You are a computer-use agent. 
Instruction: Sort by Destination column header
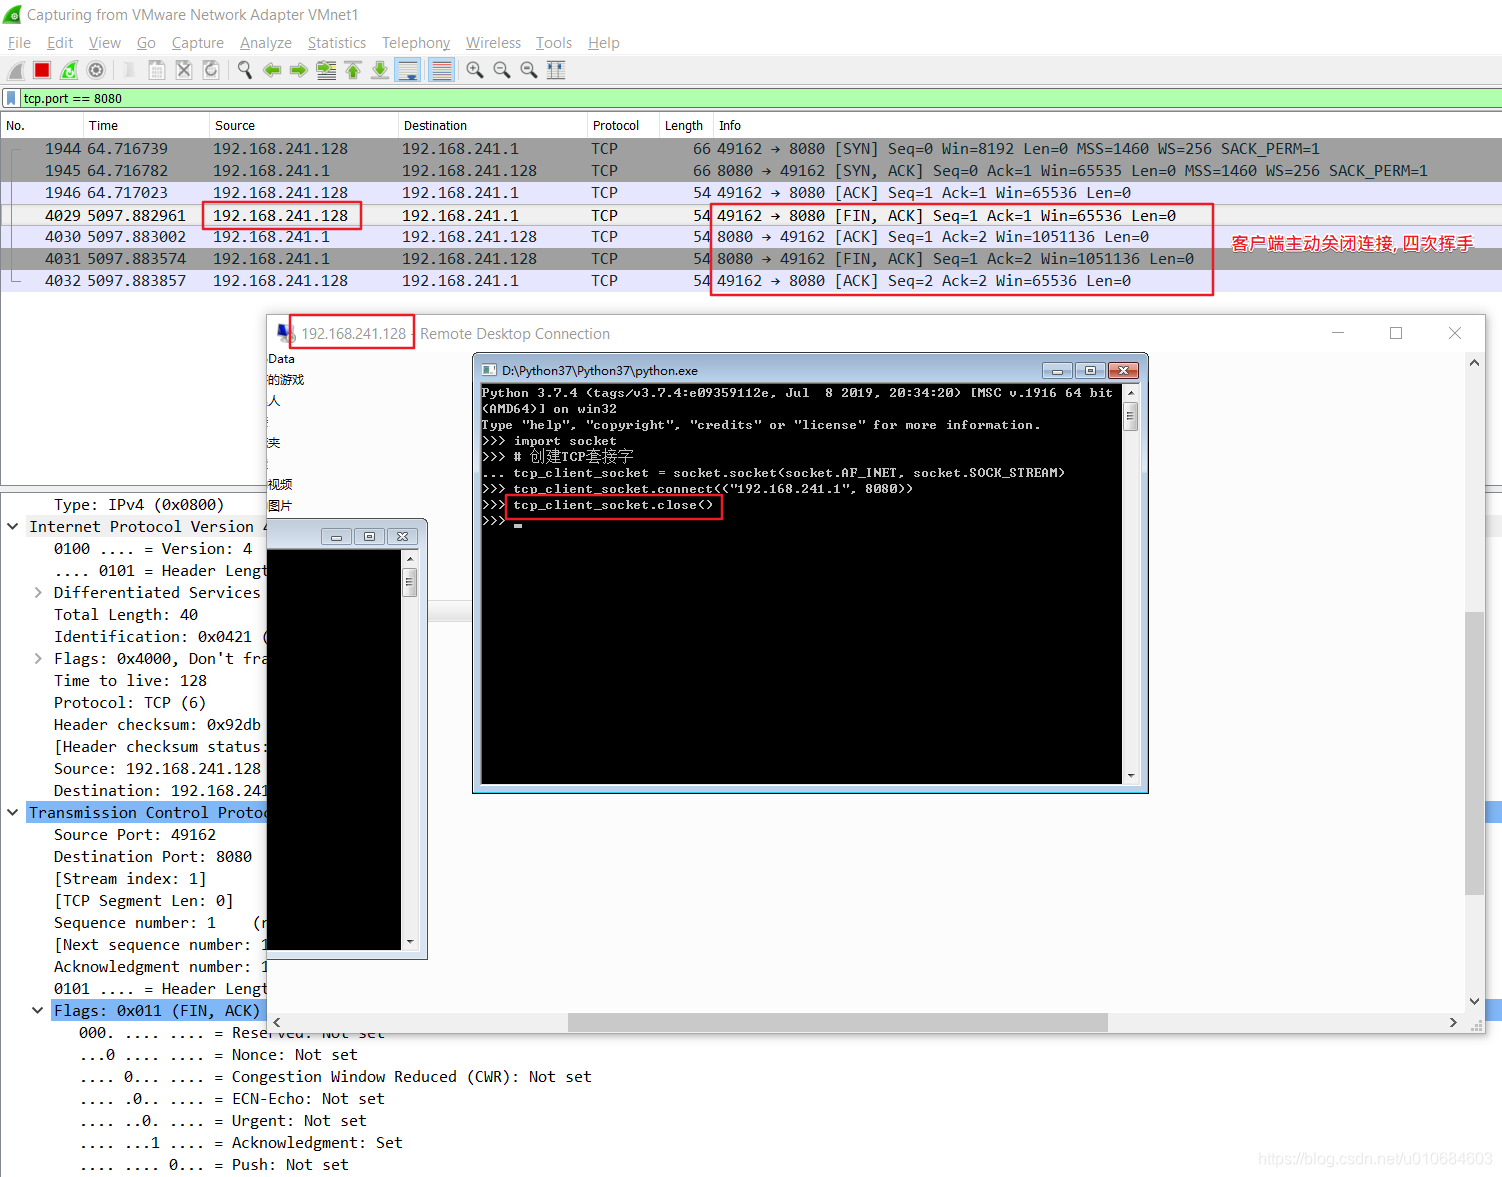point(493,125)
